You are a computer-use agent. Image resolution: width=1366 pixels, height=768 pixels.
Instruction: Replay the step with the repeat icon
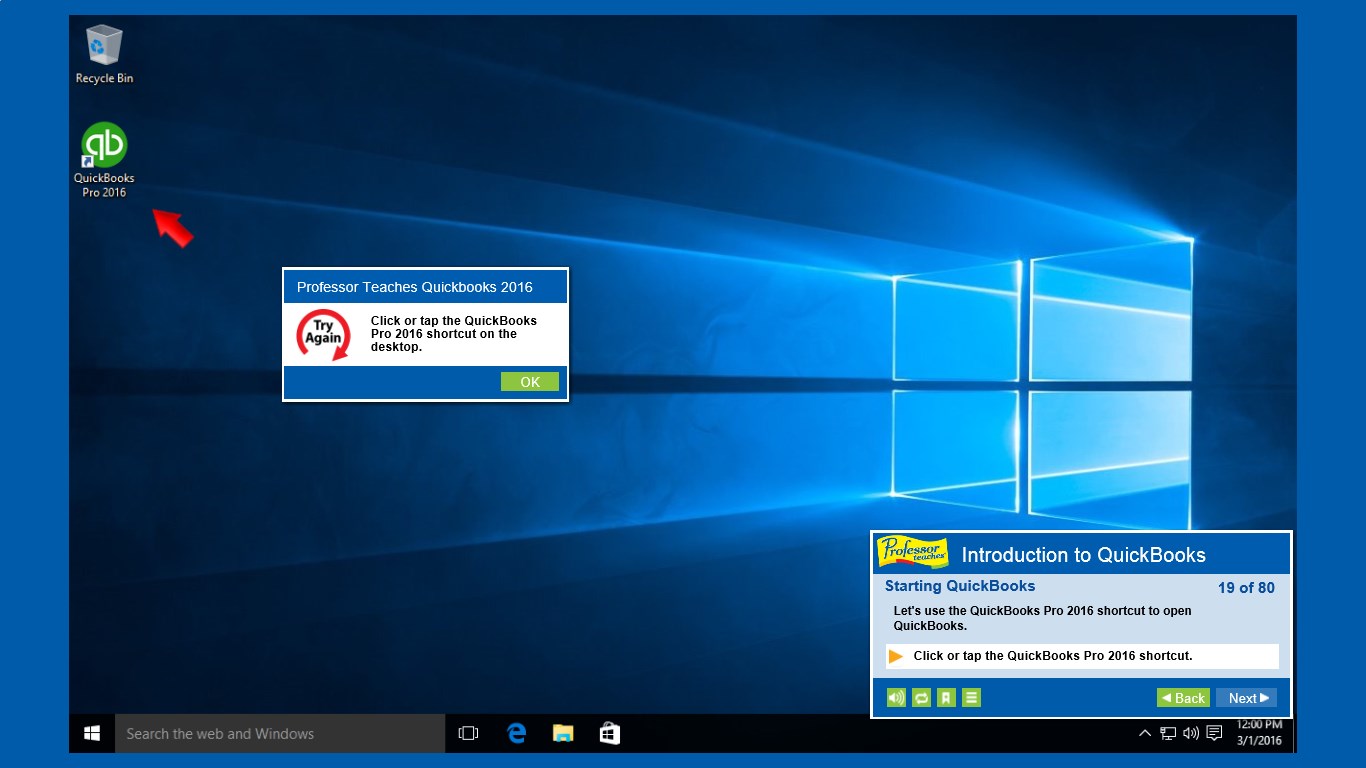point(921,698)
